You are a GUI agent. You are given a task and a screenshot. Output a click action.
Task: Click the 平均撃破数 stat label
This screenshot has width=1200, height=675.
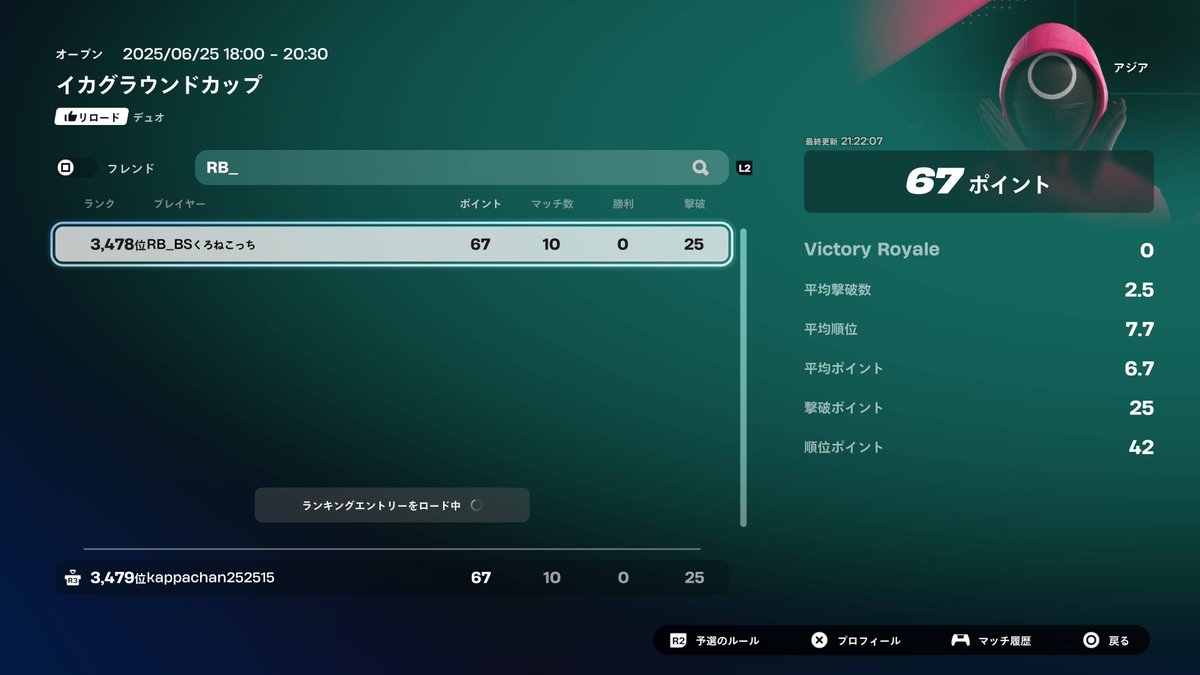[837, 290]
